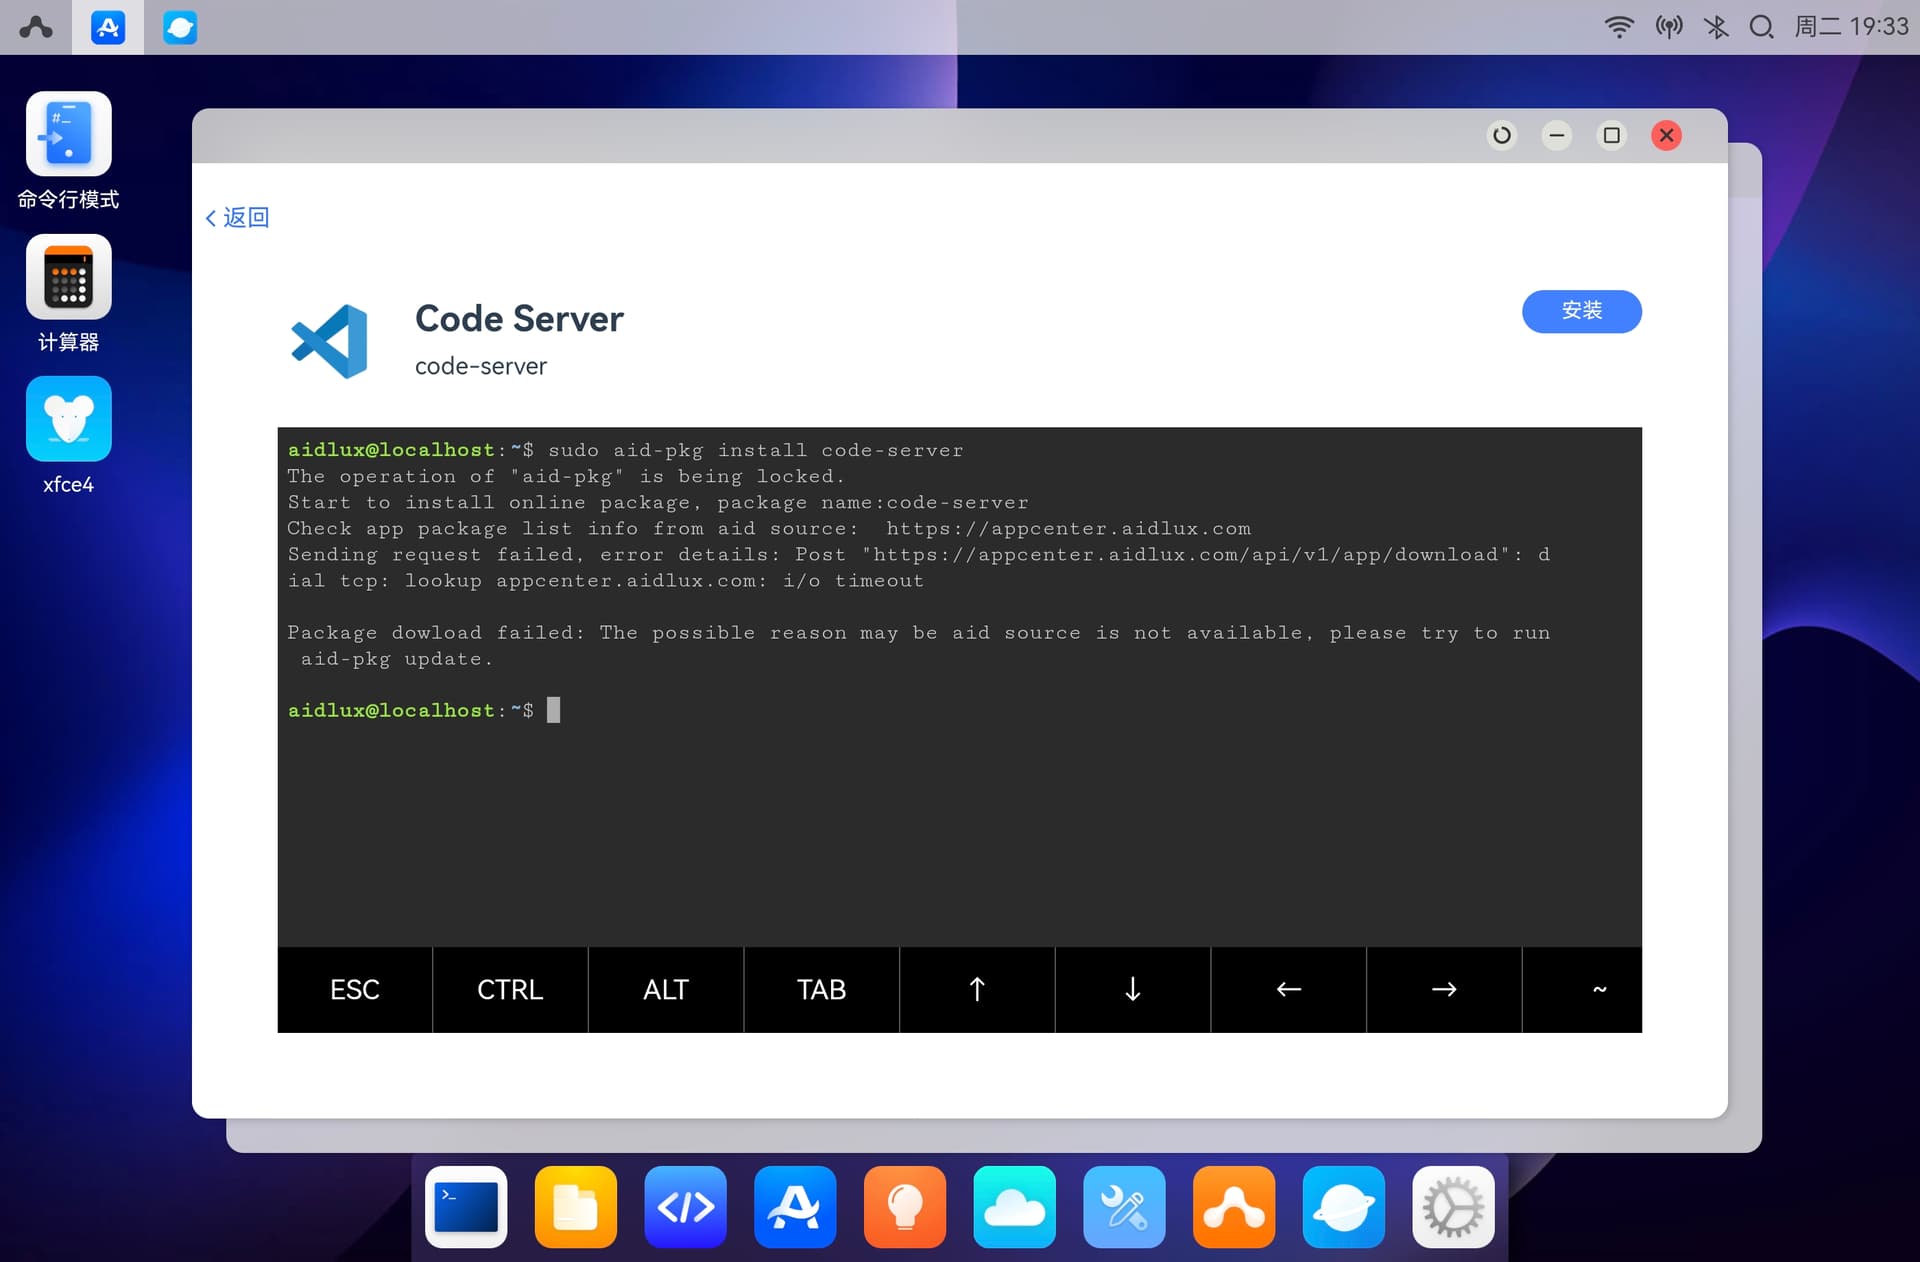Viewport: 1920px width, 1262px height.
Task: Open the yellow files app in dock
Action: click(x=575, y=1207)
